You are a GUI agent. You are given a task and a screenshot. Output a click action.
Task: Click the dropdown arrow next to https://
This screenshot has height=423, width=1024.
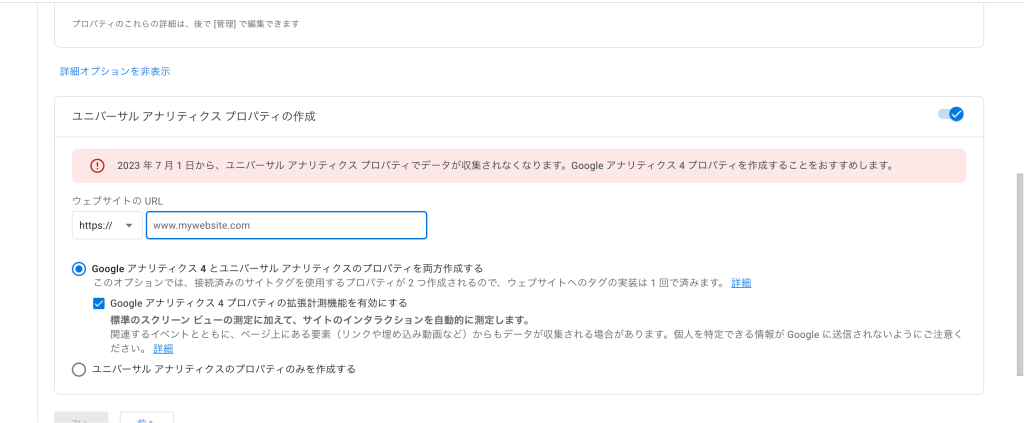(x=129, y=226)
